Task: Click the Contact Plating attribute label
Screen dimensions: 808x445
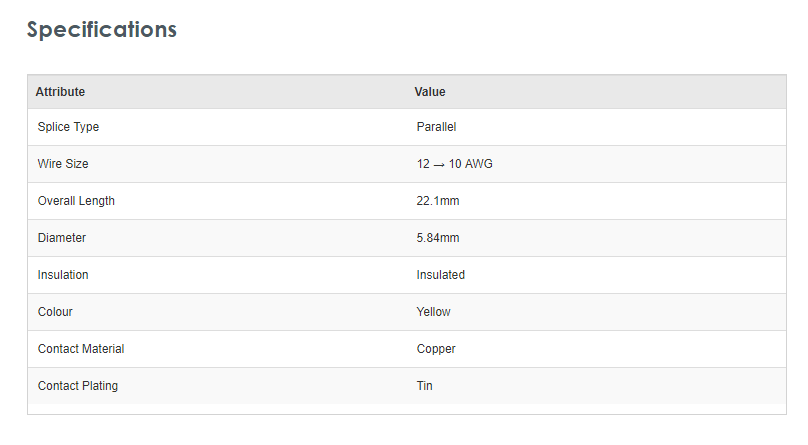Action: point(78,386)
